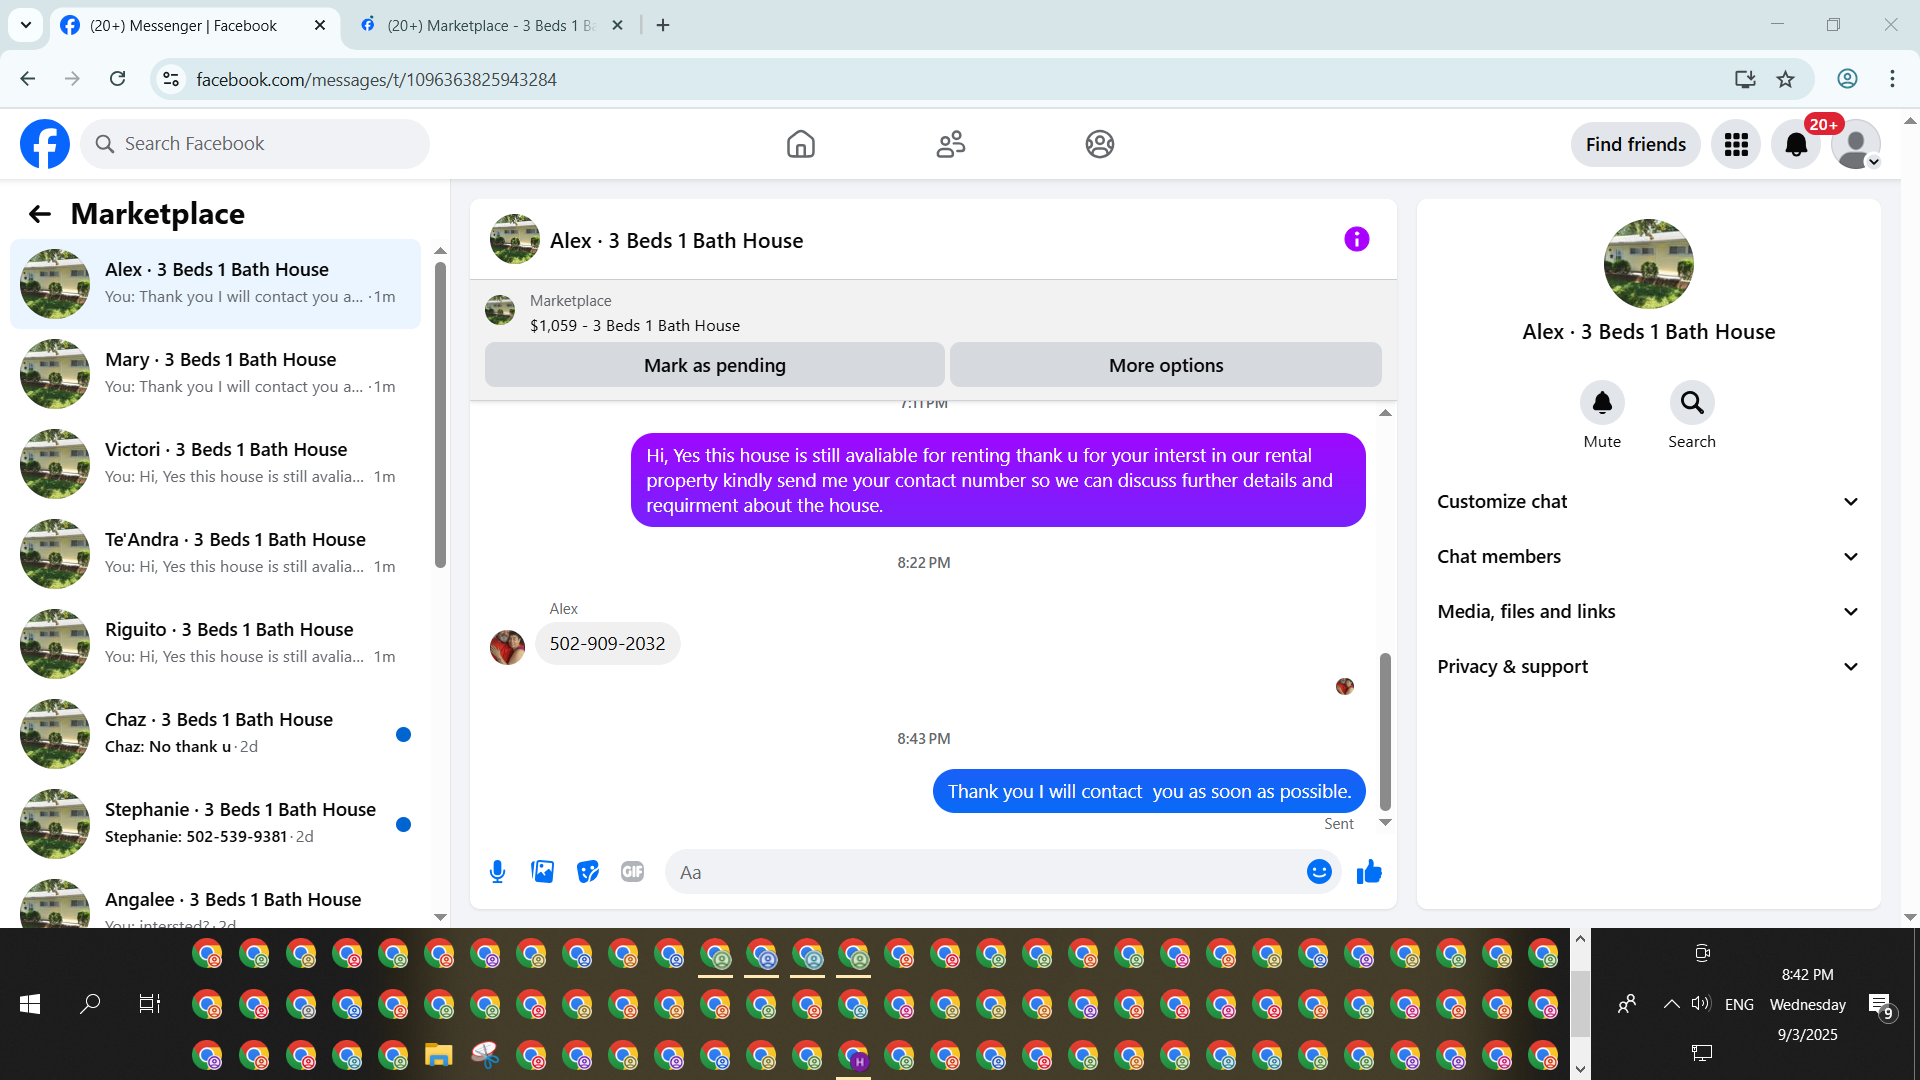Click the back arrow beside Marketplace

pos(40,214)
